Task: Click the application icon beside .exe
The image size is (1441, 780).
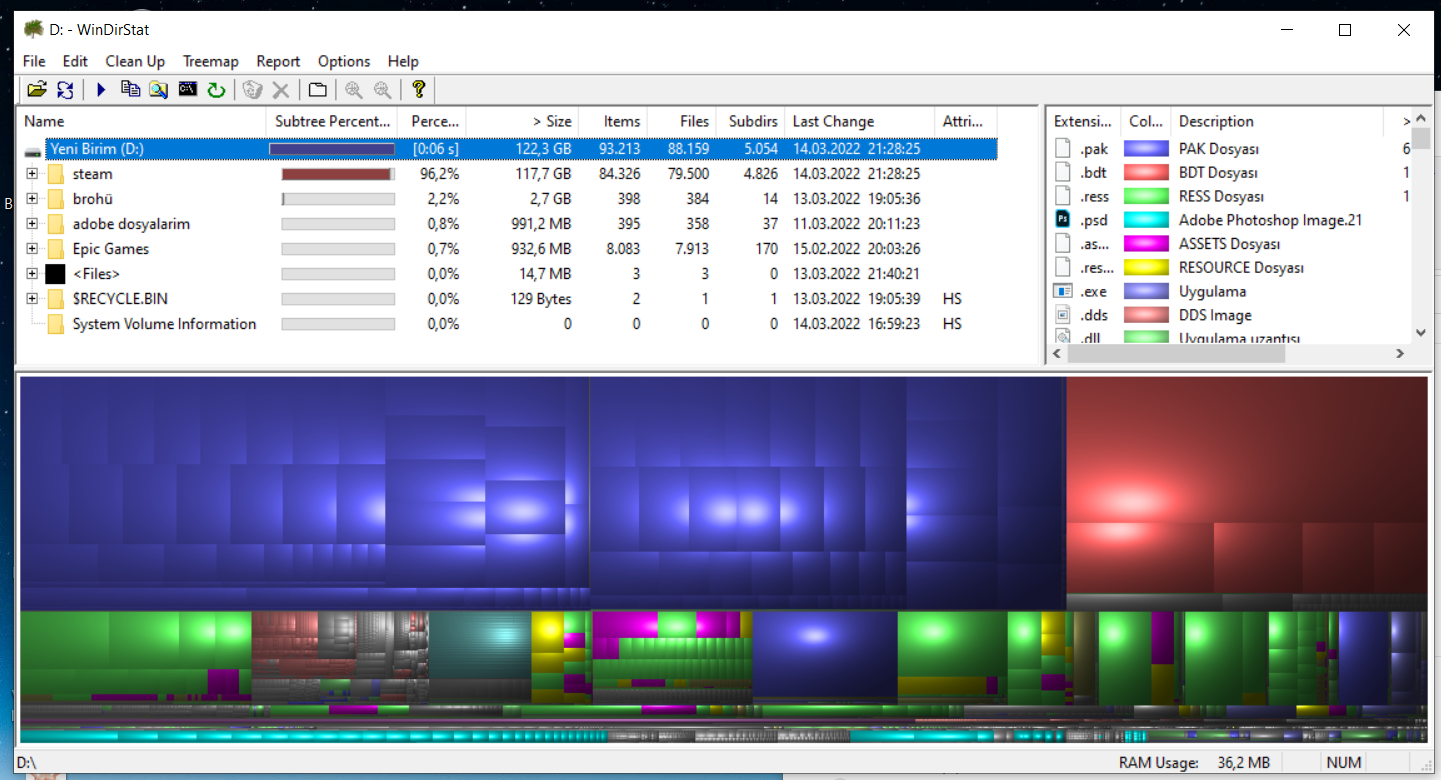Action: pos(1062,292)
